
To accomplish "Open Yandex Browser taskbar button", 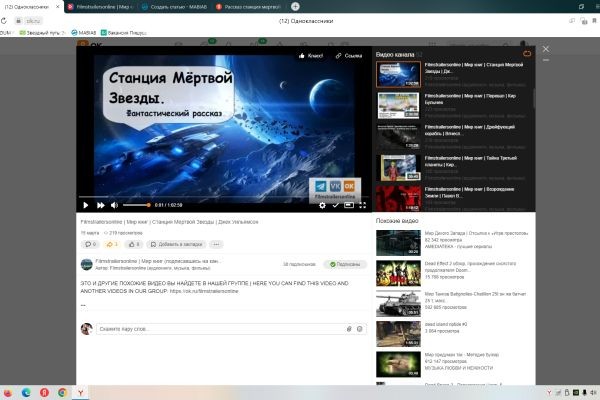I will coord(81,393).
